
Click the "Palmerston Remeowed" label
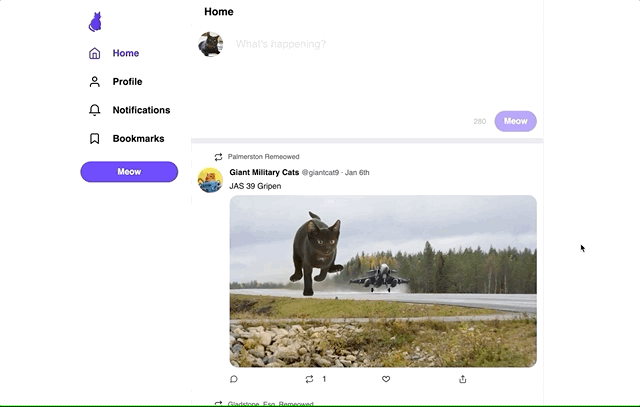(263, 157)
